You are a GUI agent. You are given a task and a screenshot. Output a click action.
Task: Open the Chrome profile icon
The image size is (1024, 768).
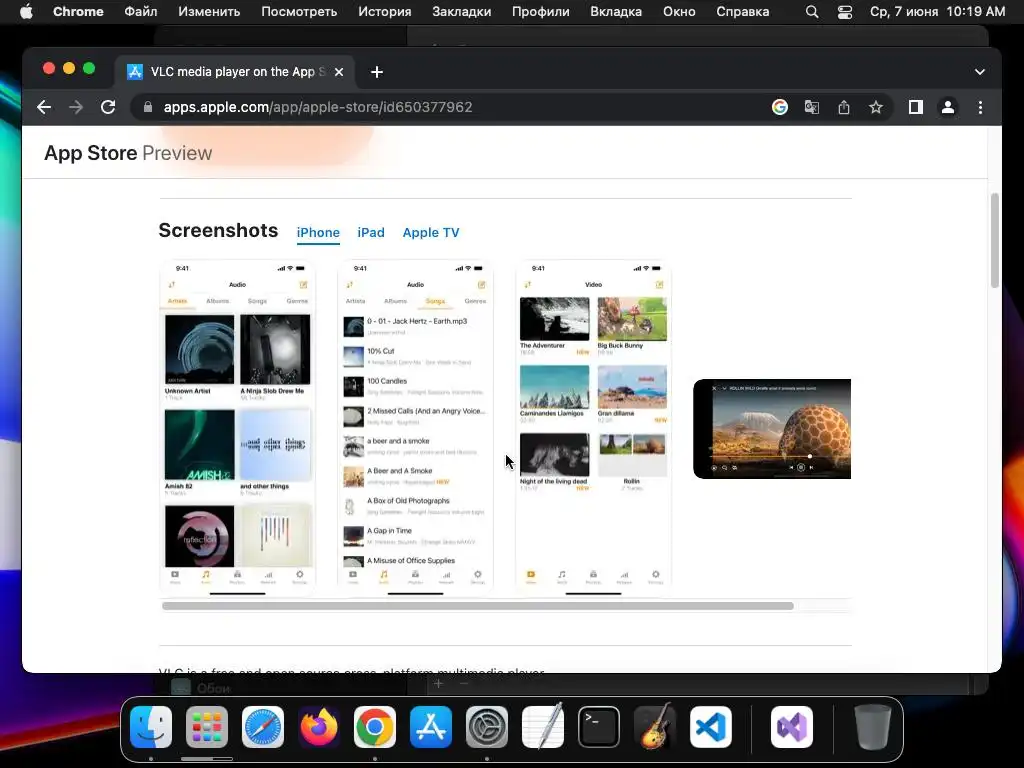(948, 107)
